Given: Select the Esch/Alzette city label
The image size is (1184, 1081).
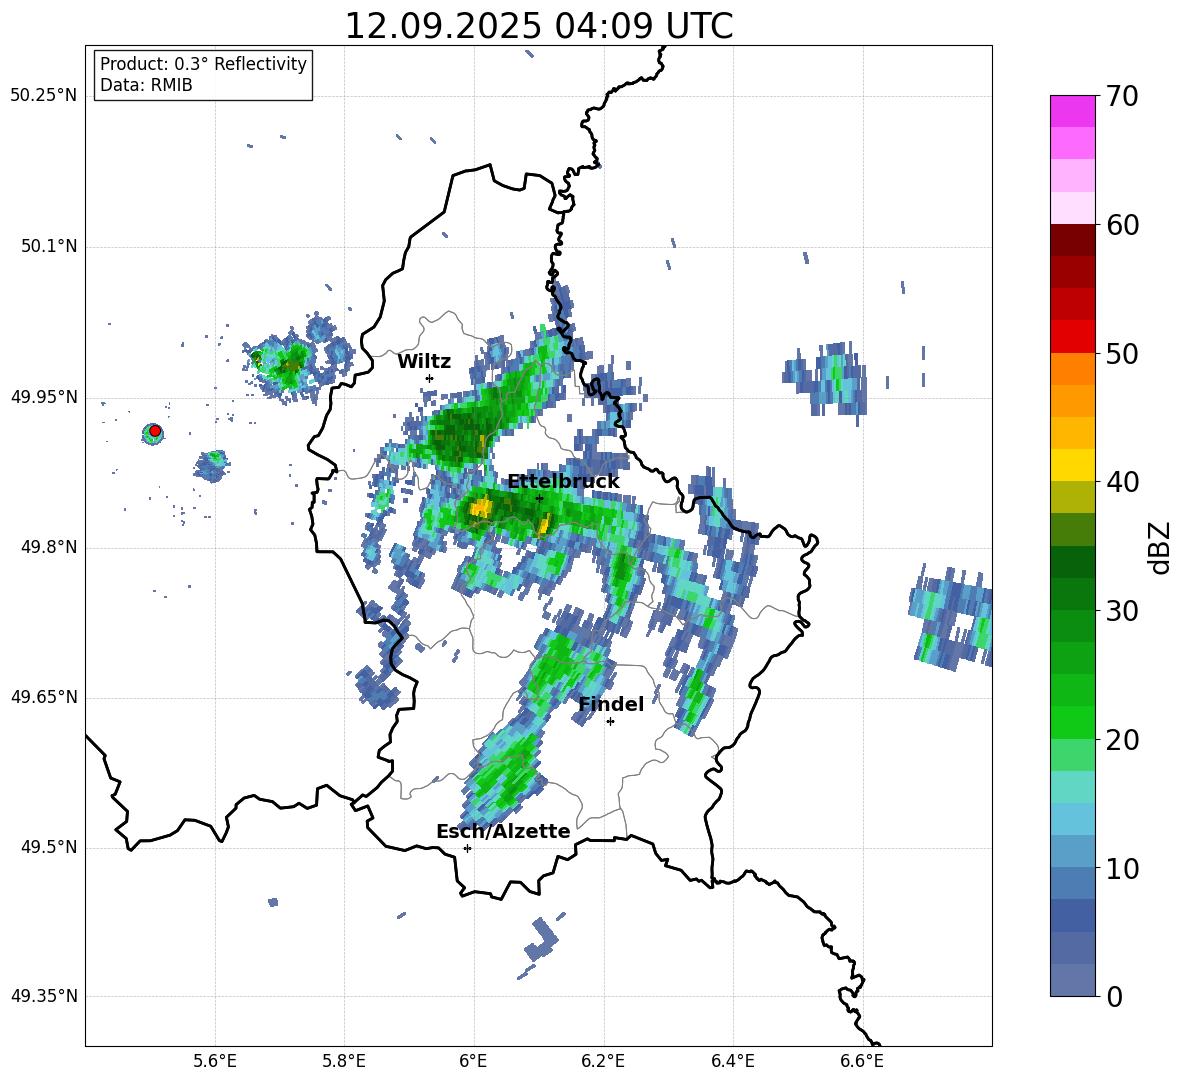Looking at the screenshot, I should tap(503, 831).
